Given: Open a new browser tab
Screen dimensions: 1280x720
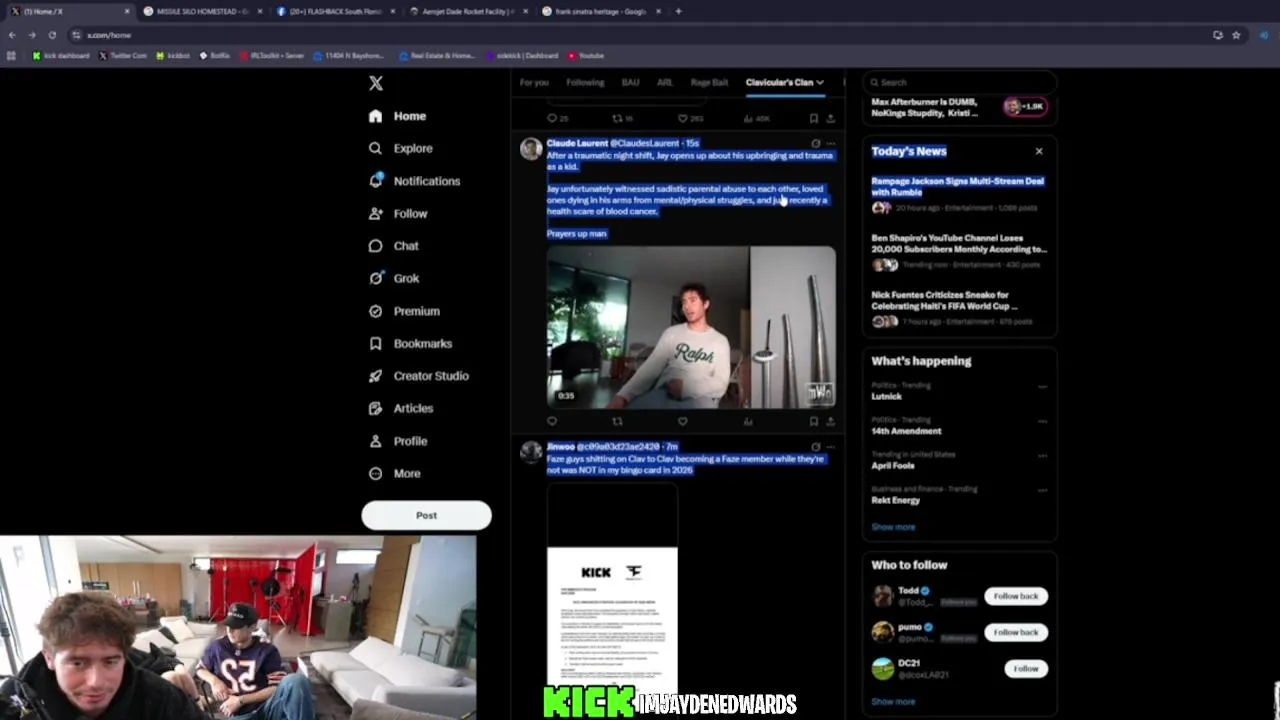Looking at the screenshot, I should pyautogui.click(x=678, y=11).
